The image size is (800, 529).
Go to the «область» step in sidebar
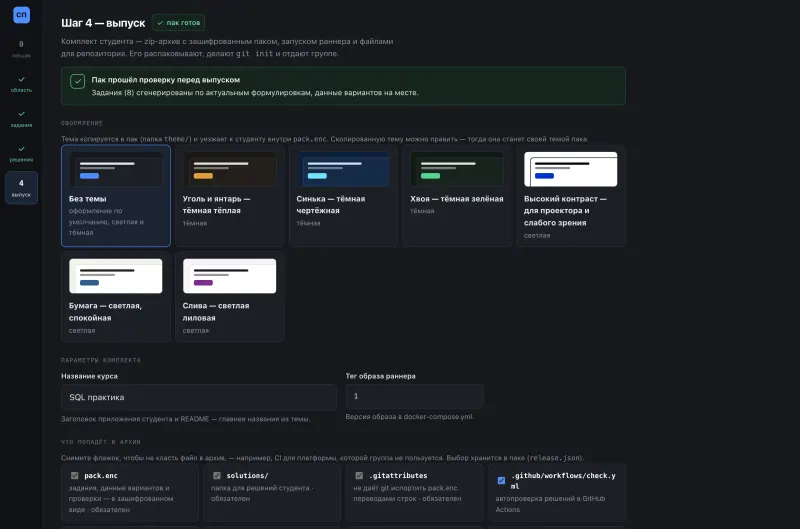(21, 84)
